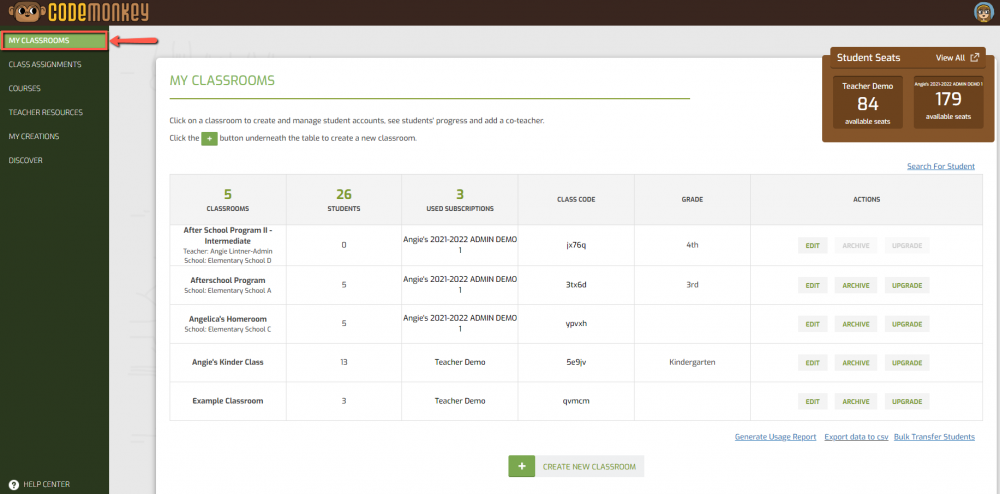This screenshot has height=494, width=1000.
Task: Edit Angie's Kinder Class
Action: [812, 363]
